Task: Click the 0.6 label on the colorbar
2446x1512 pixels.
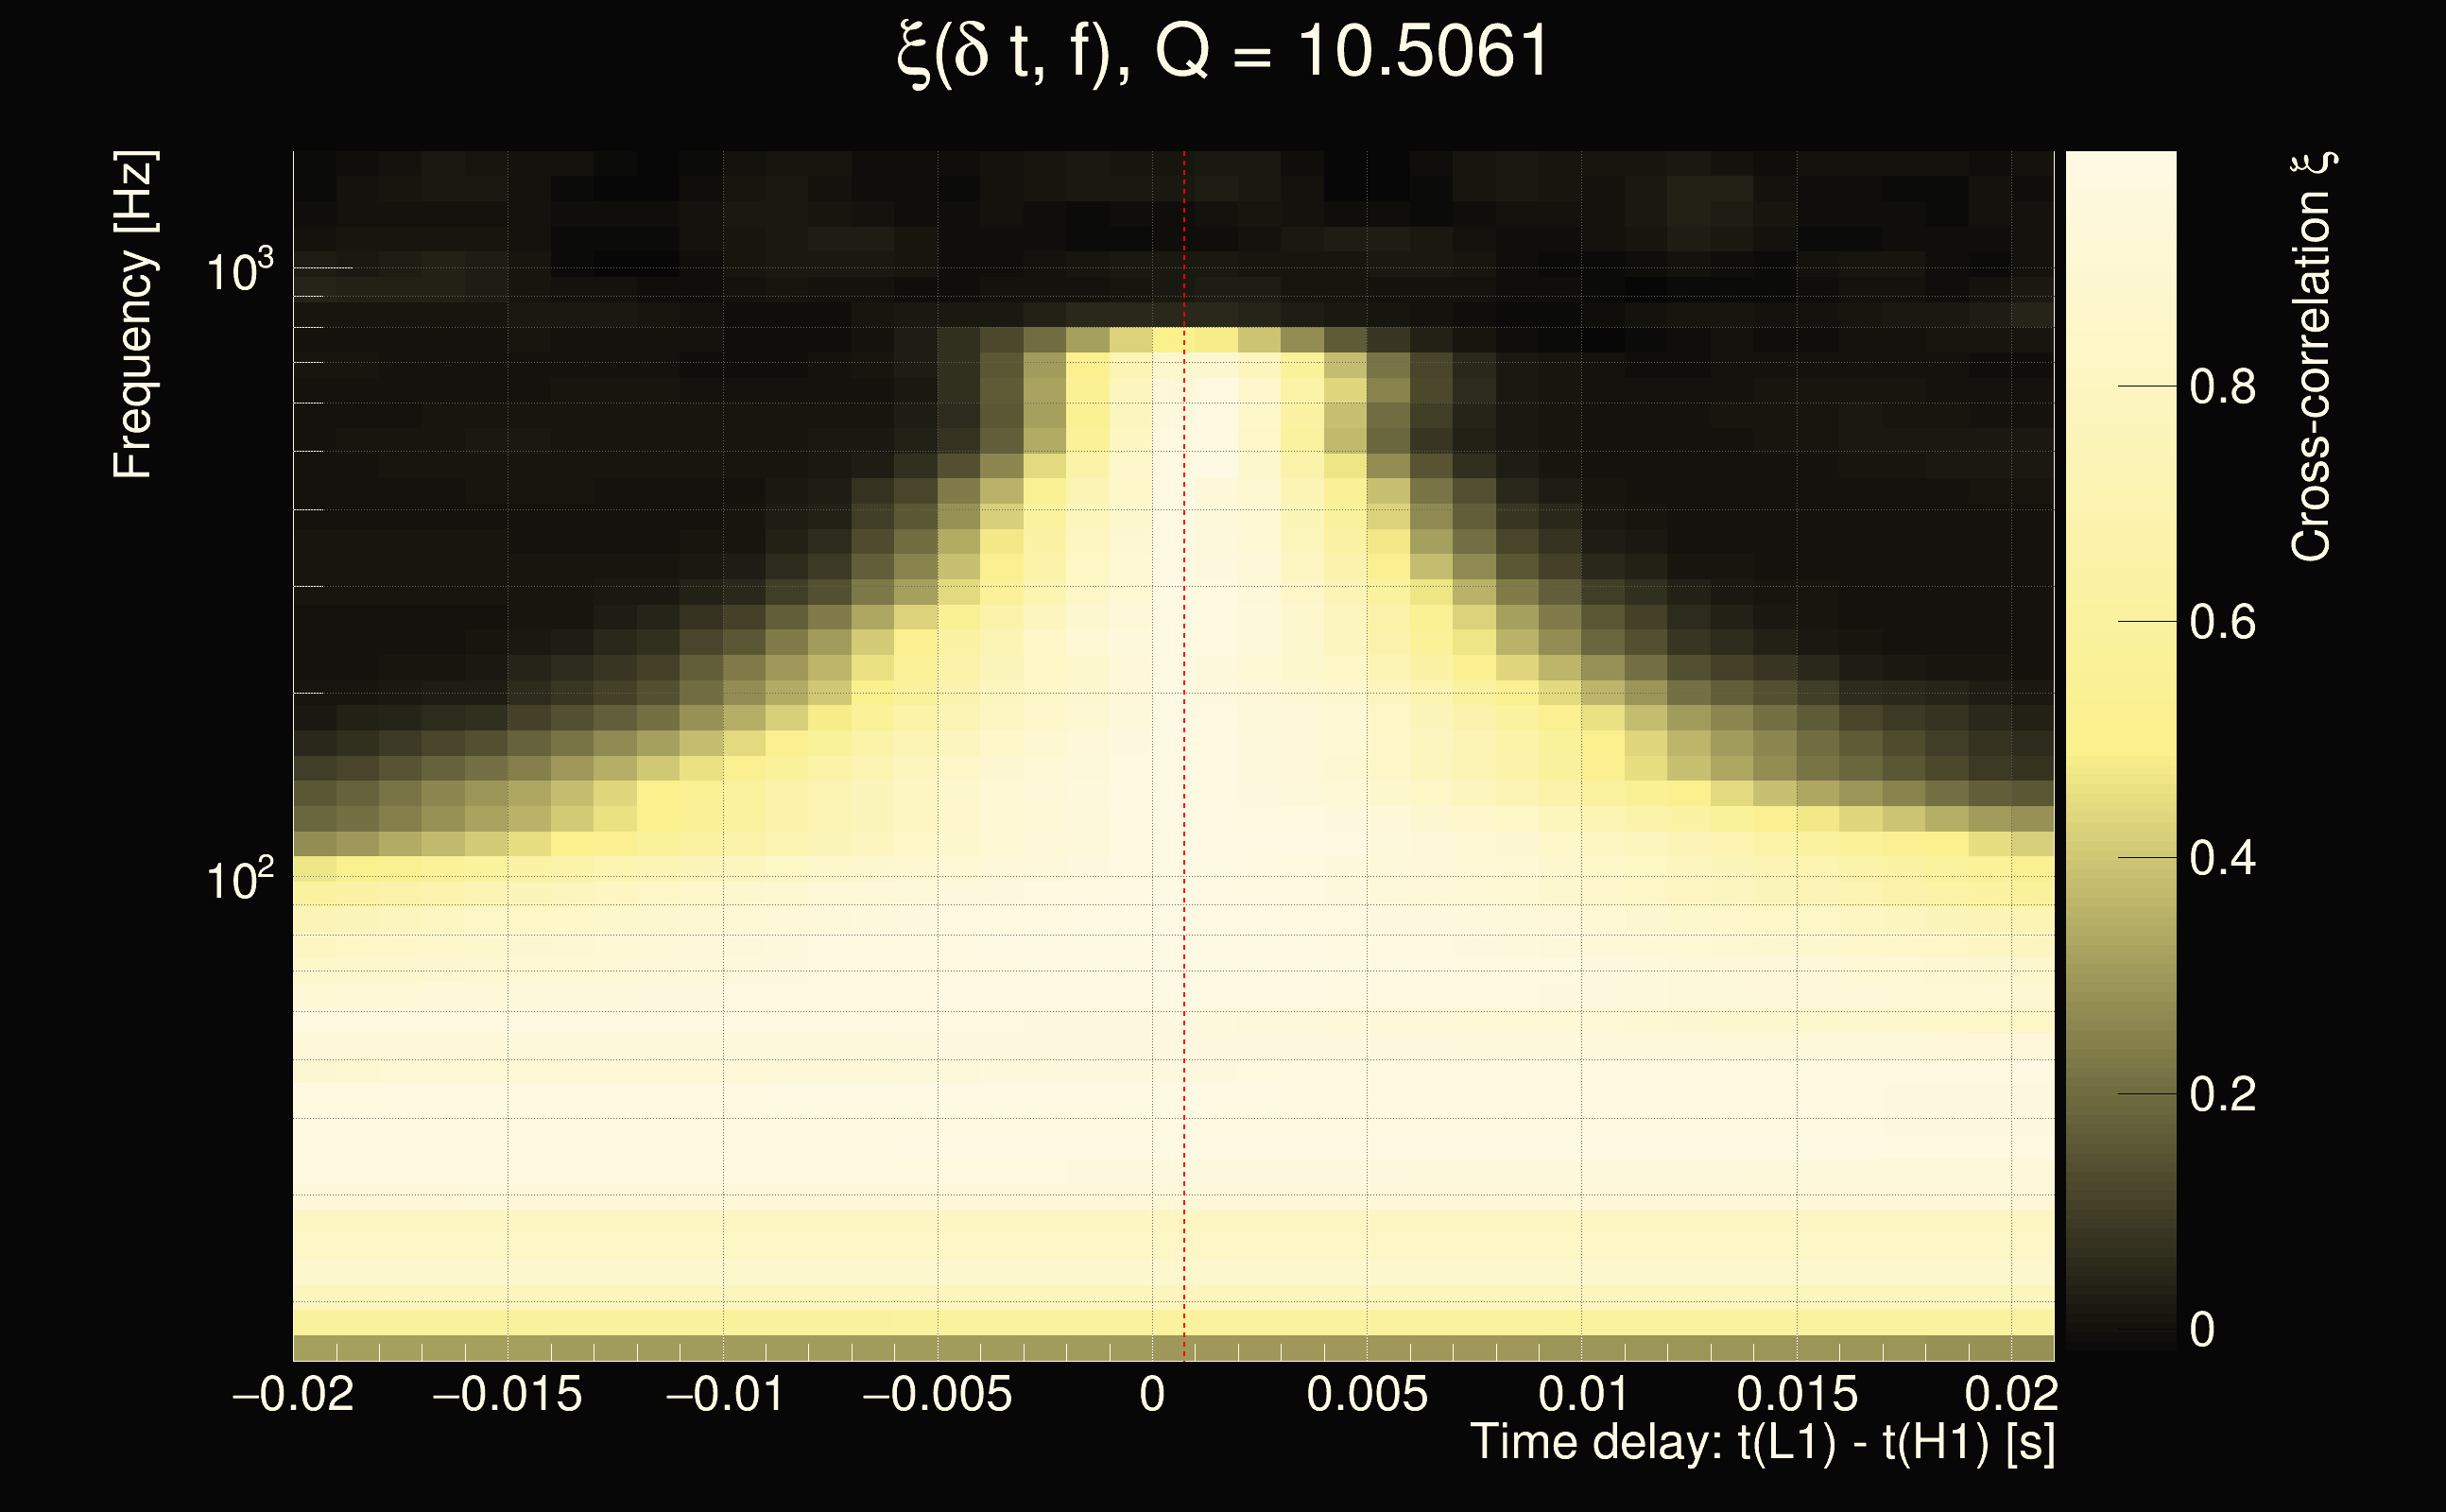Action: [x=2222, y=622]
